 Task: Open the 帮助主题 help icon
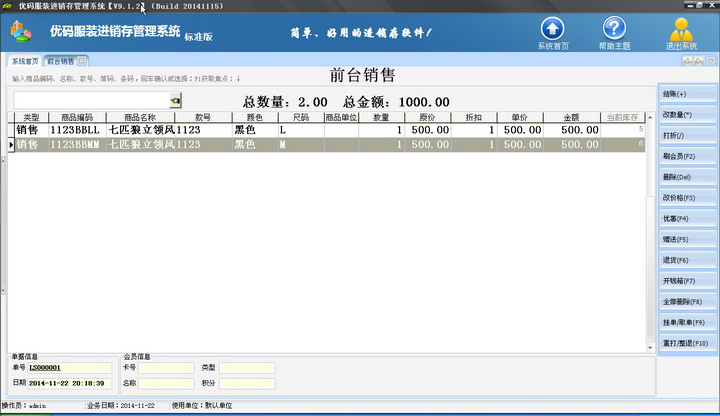coord(614,33)
